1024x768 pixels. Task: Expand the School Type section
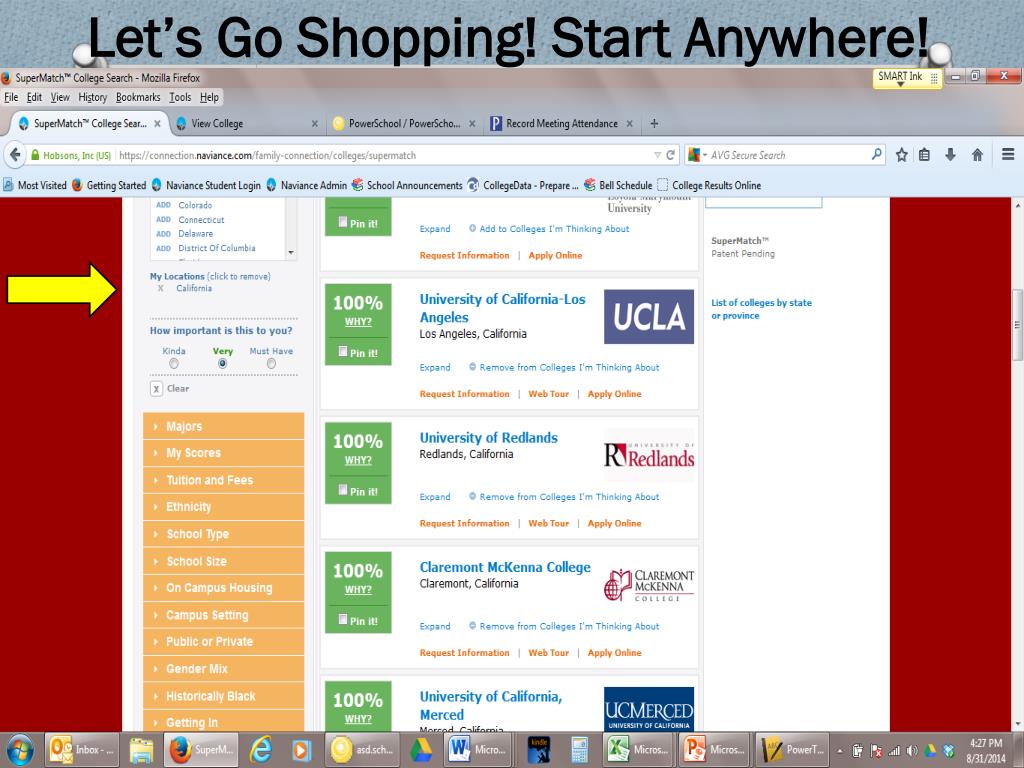click(223, 534)
